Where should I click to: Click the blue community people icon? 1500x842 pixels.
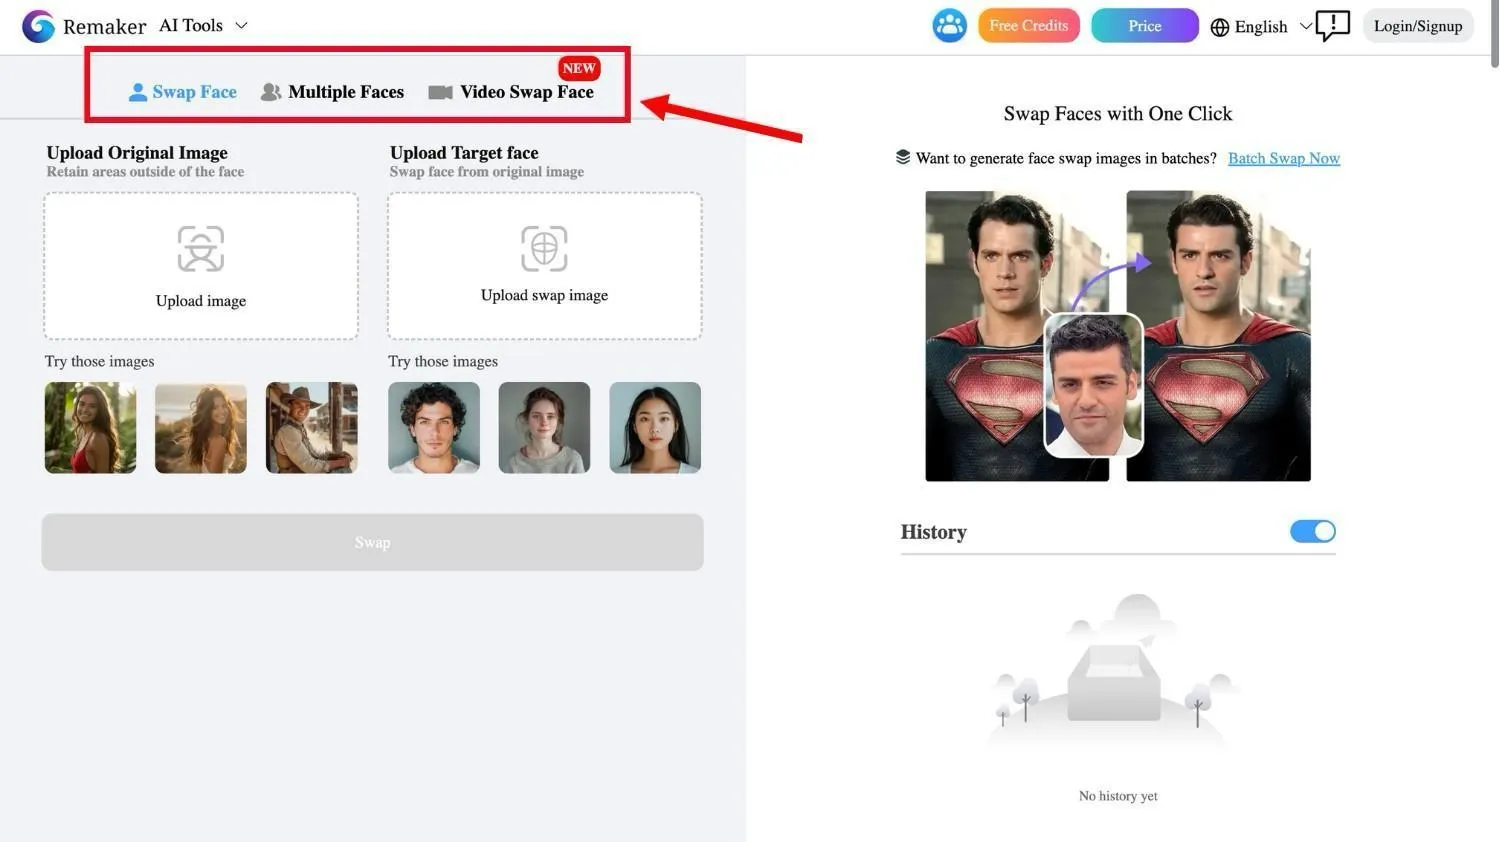(x=949, y=26)
